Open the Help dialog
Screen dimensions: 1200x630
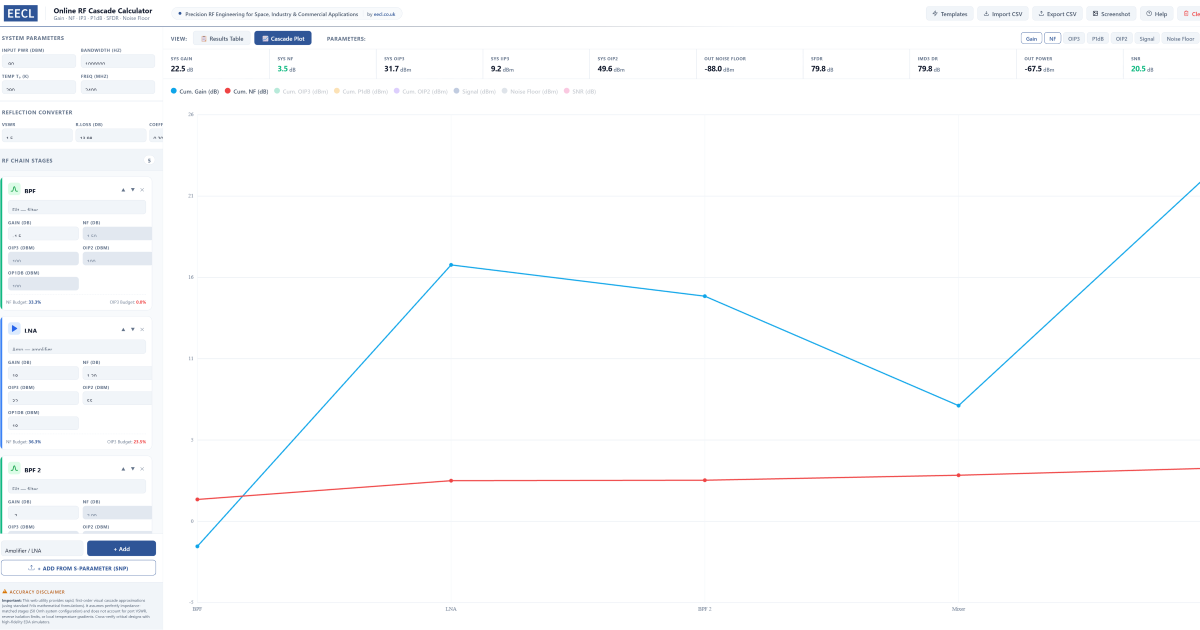pyautogui.click(x=1156, y=14)
